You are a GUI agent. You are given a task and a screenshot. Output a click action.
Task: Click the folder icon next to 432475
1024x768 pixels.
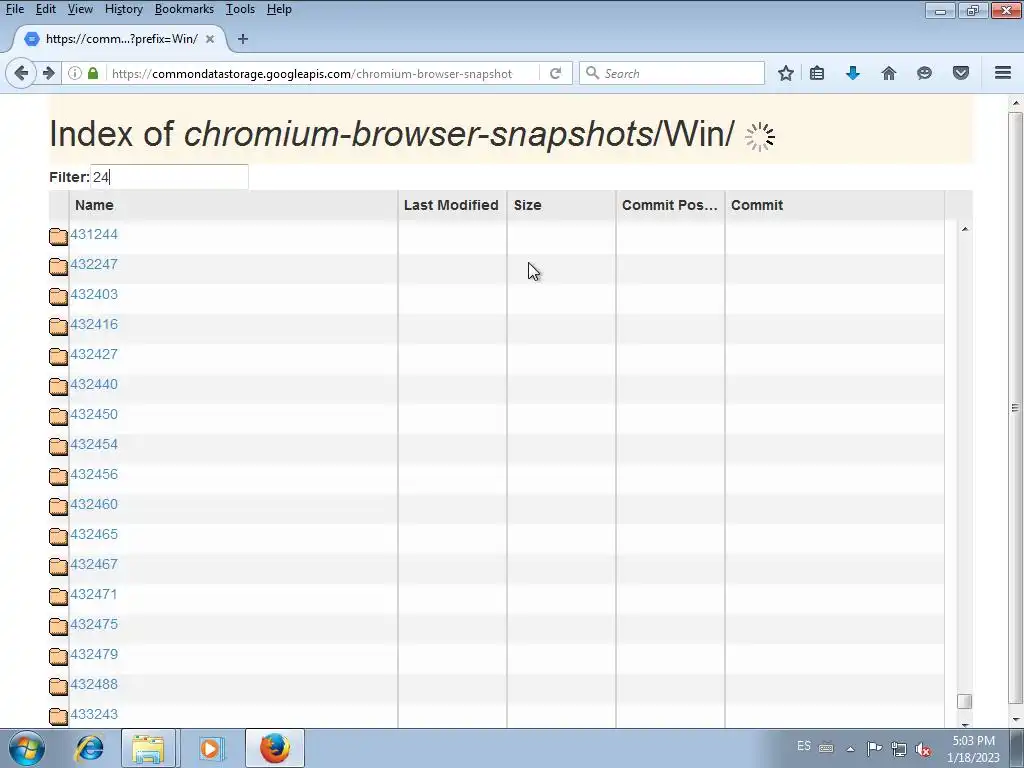point(59,626)
